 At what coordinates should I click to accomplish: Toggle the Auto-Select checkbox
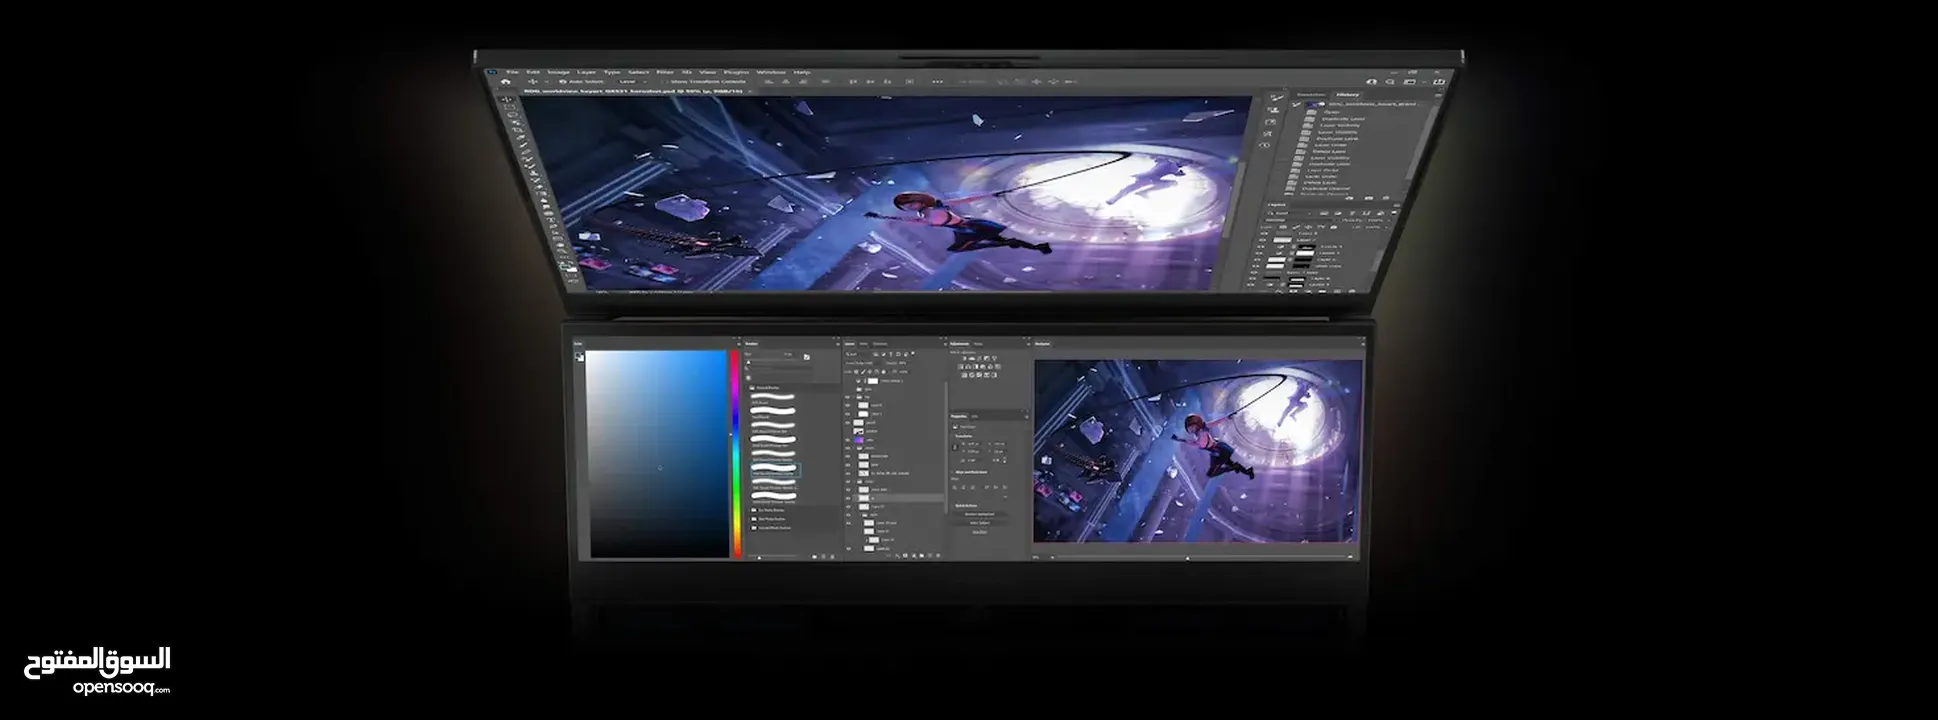click(x=562, y=81)
